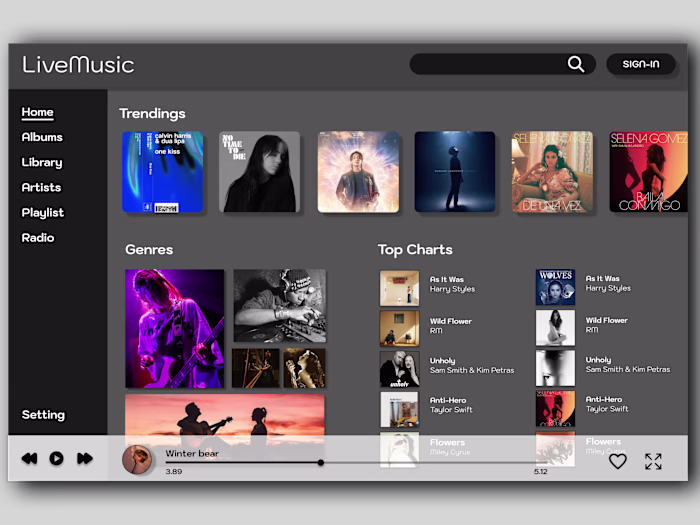Screen dimensions: 700x525
Task: Click the Top Charts section heading
Action: 415,250
